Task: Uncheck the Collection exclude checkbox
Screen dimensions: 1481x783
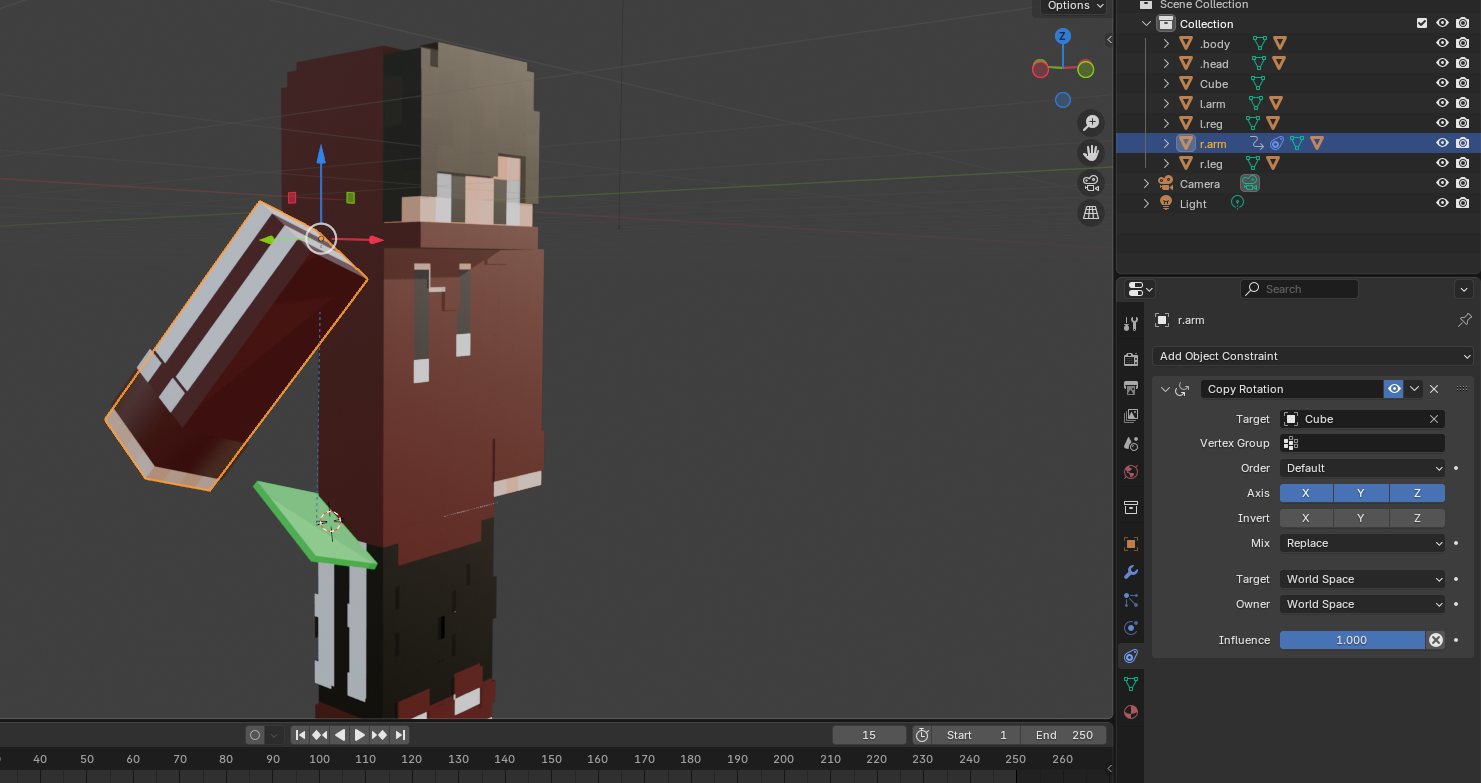Action: [1422, 24]
